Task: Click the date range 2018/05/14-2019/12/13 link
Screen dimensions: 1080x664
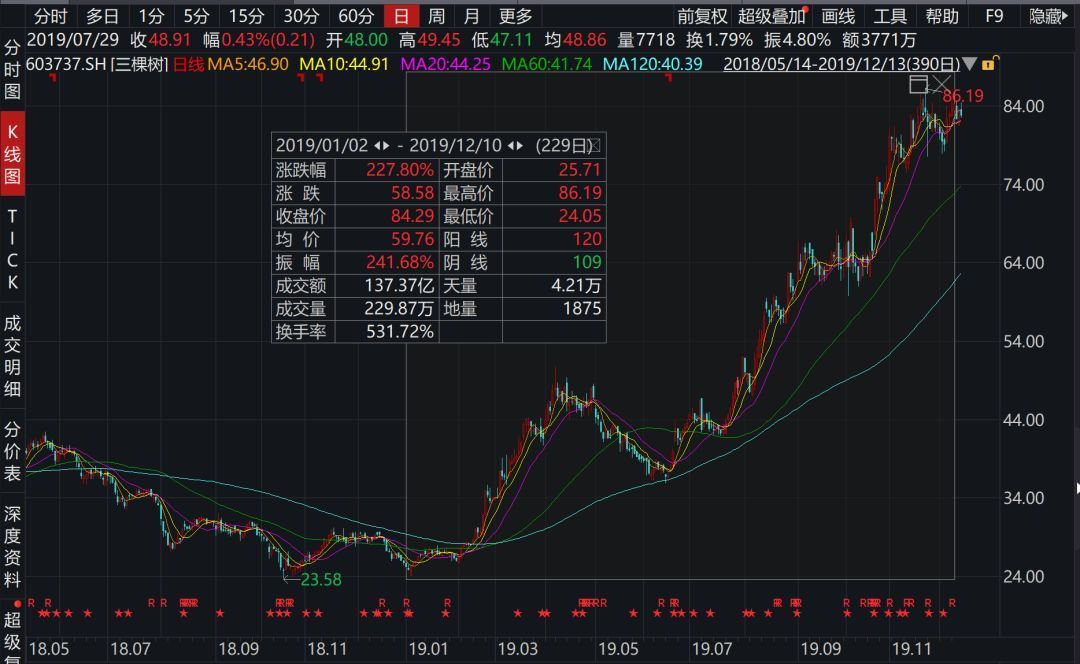Action: (841, 64)
